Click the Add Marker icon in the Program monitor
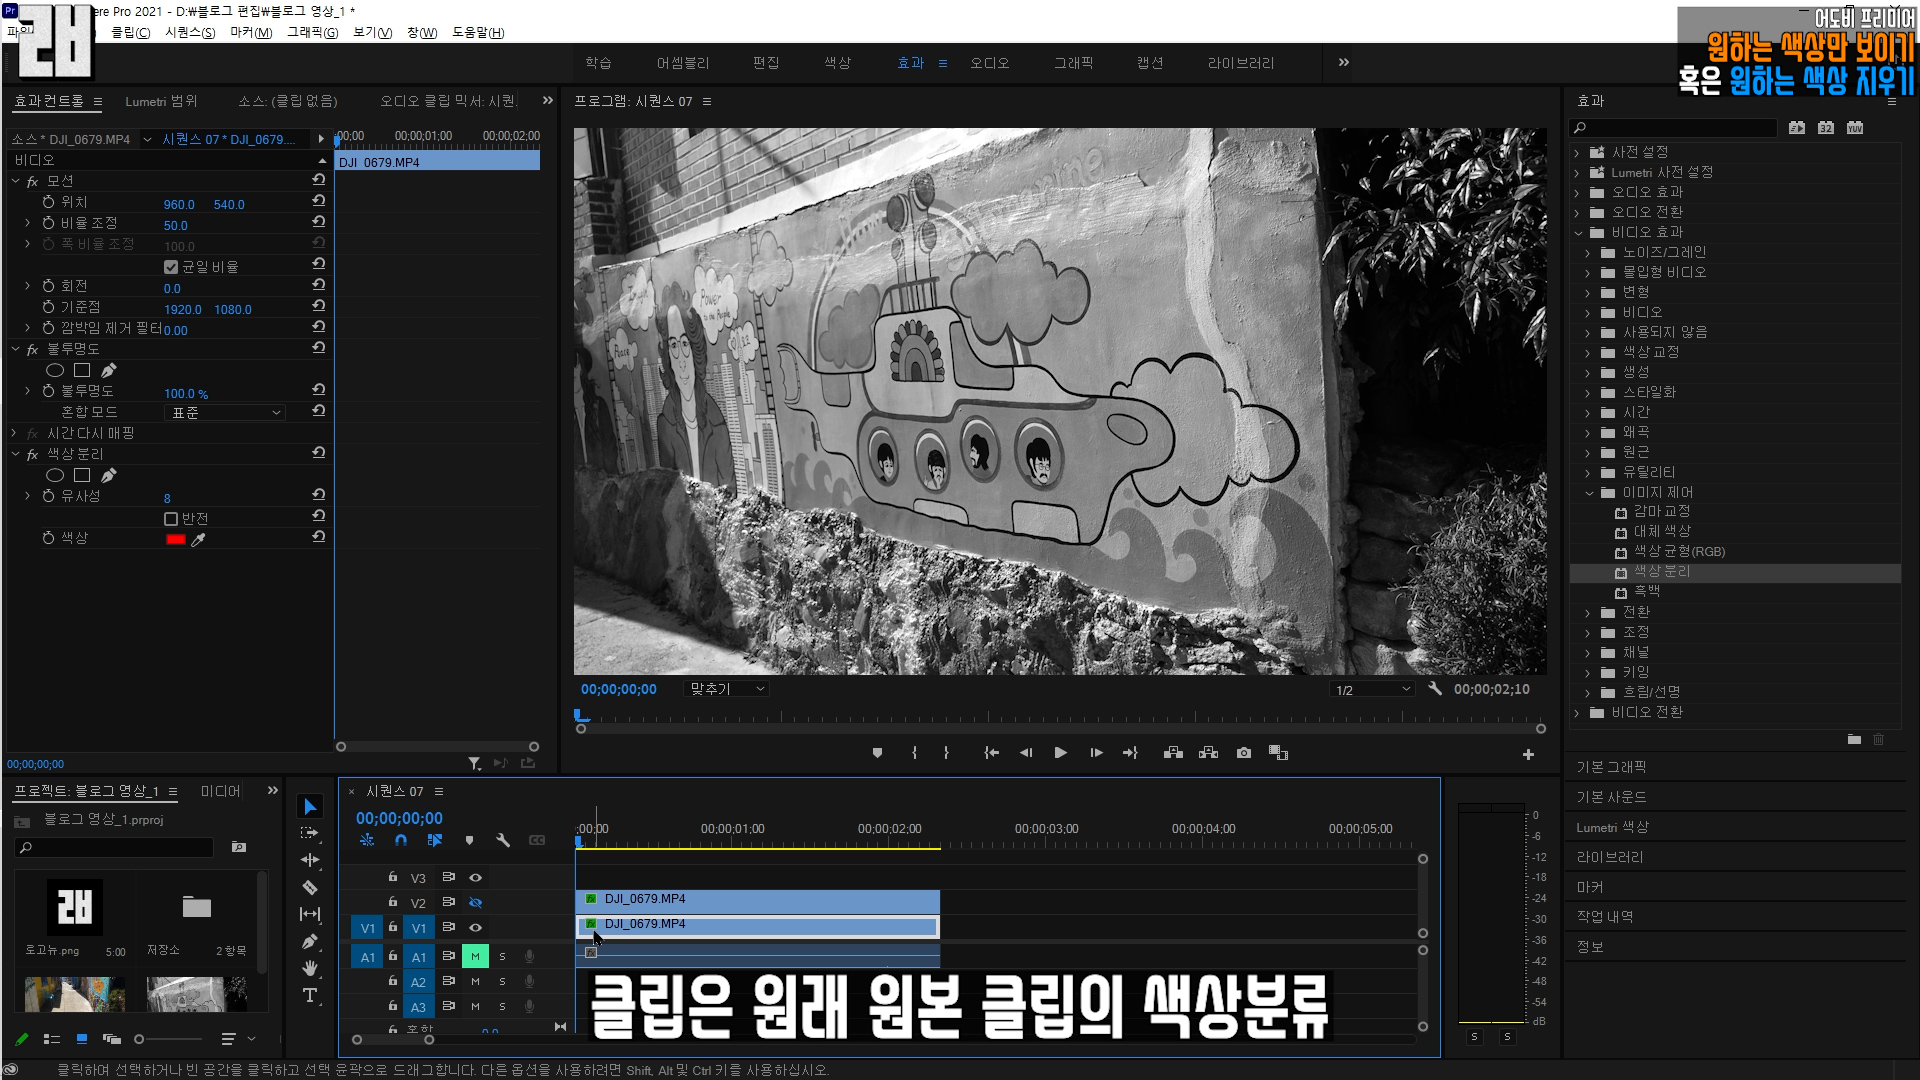The width and height of the screenshot is (1920, 1080). tap(877, 753)
